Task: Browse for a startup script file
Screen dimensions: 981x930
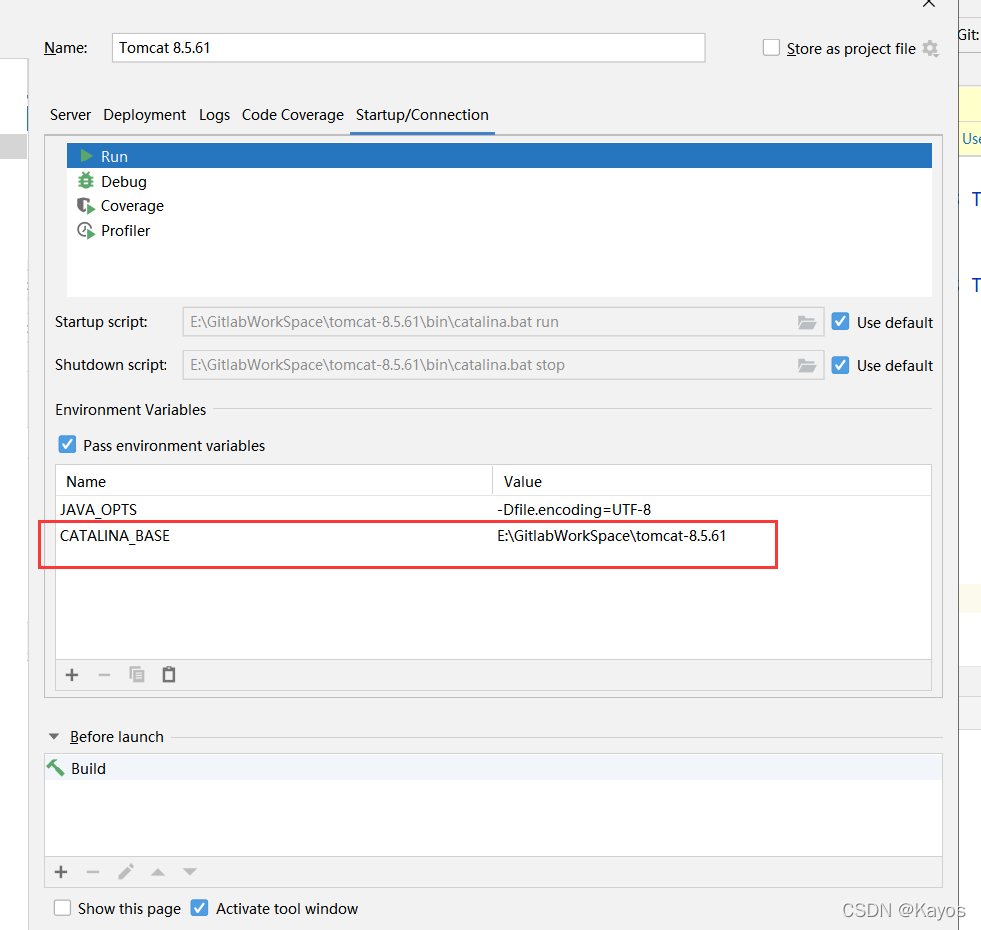Action: click(x=807, y=322)
